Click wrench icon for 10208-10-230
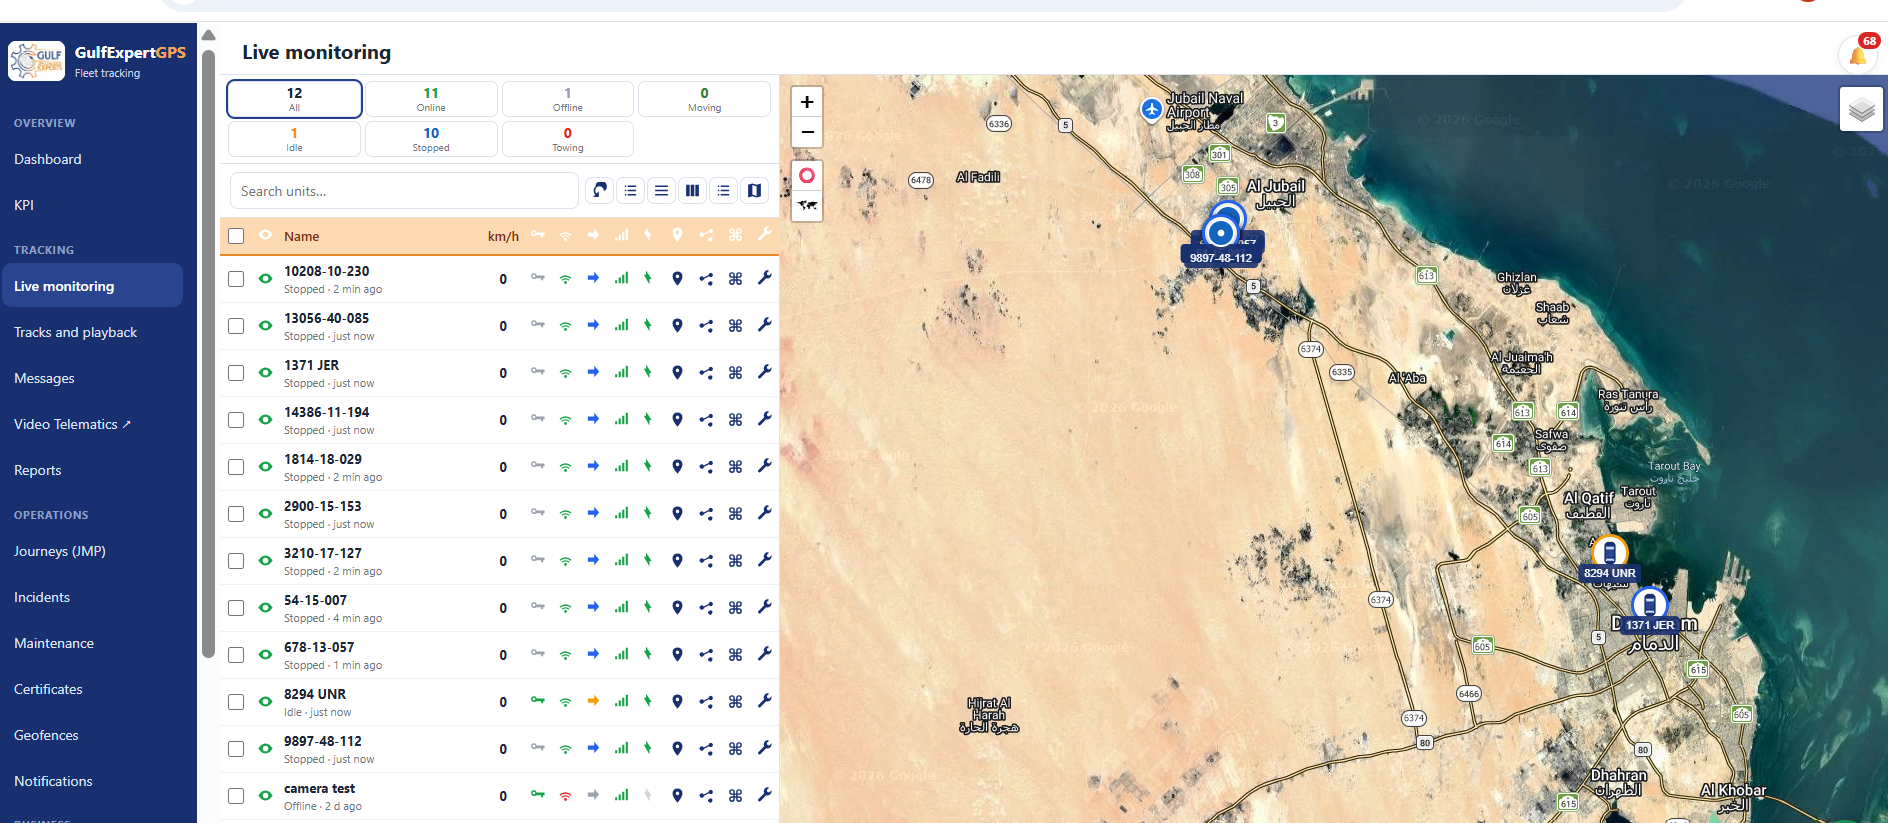Screen dimensions: 1888x823 point(764,278)
